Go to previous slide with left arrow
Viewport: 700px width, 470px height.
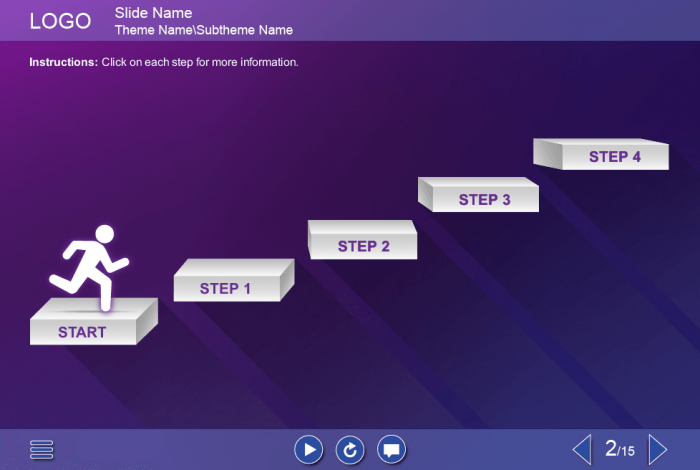coord(581,449)
